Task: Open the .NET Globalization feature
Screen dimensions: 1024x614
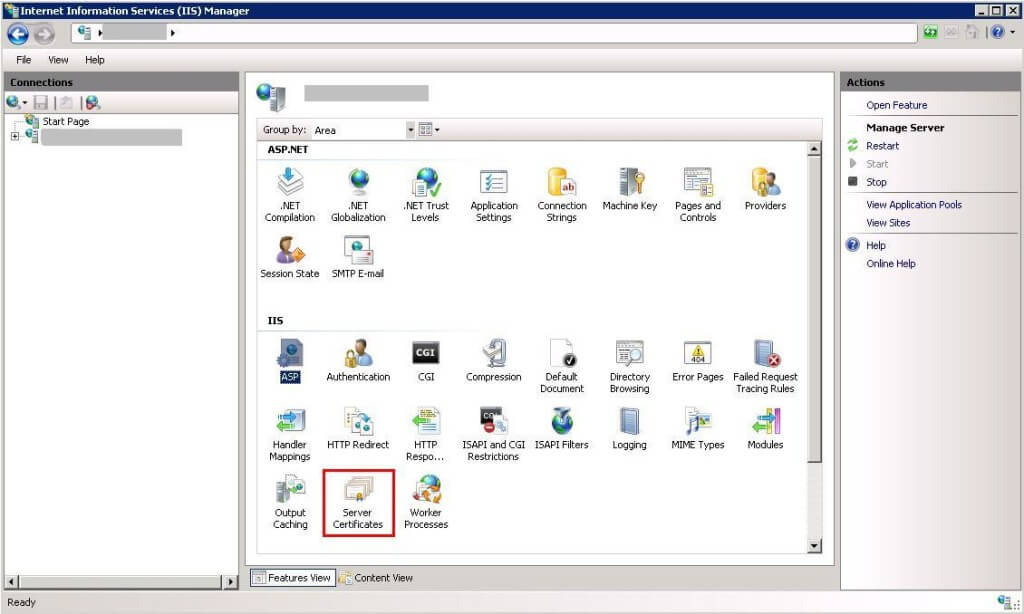Action: point(358,195)
